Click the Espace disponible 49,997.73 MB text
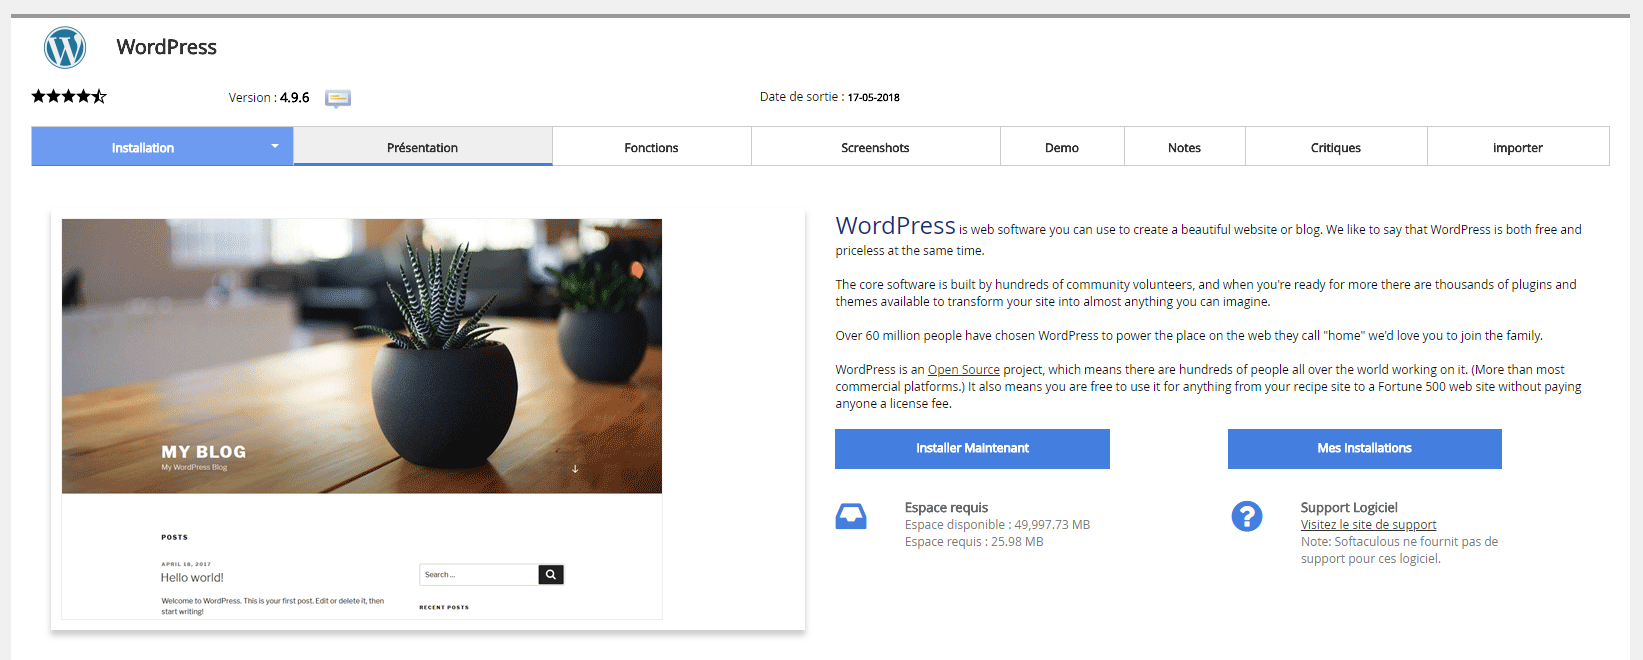 [997, 525]
